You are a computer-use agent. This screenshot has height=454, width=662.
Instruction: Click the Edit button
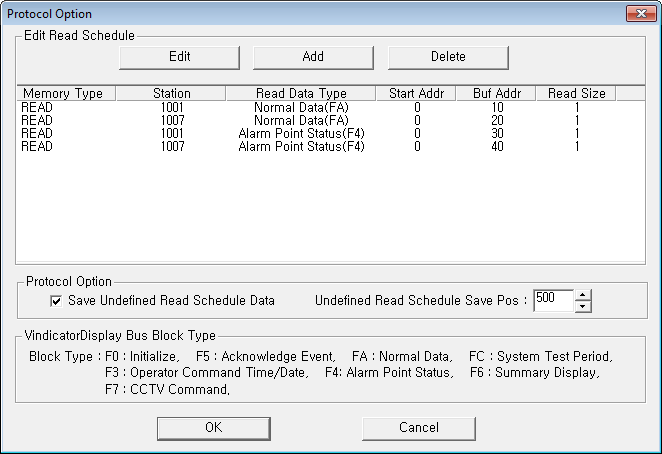pyautogui.click(x=179, y=57)
